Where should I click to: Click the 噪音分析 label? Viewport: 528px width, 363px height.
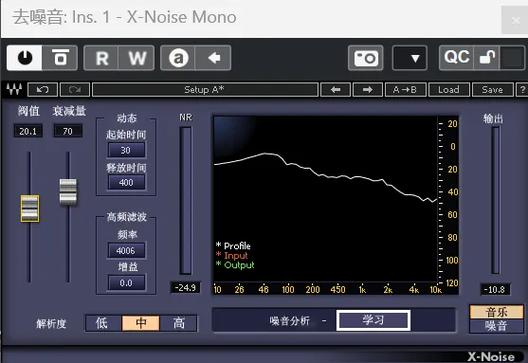tap(289, 321)
